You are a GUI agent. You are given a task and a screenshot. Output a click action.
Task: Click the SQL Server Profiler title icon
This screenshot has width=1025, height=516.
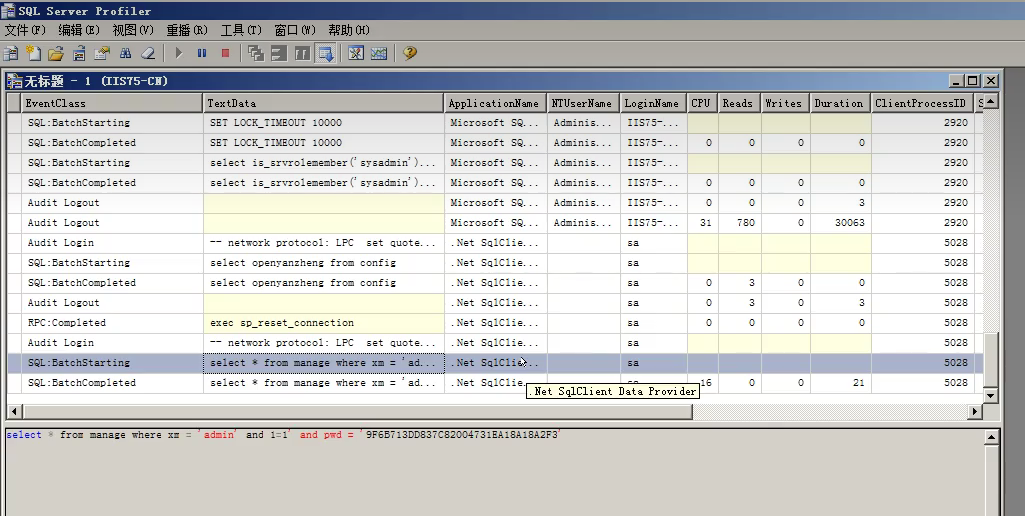pyautogui.click(x=8, y=10)
